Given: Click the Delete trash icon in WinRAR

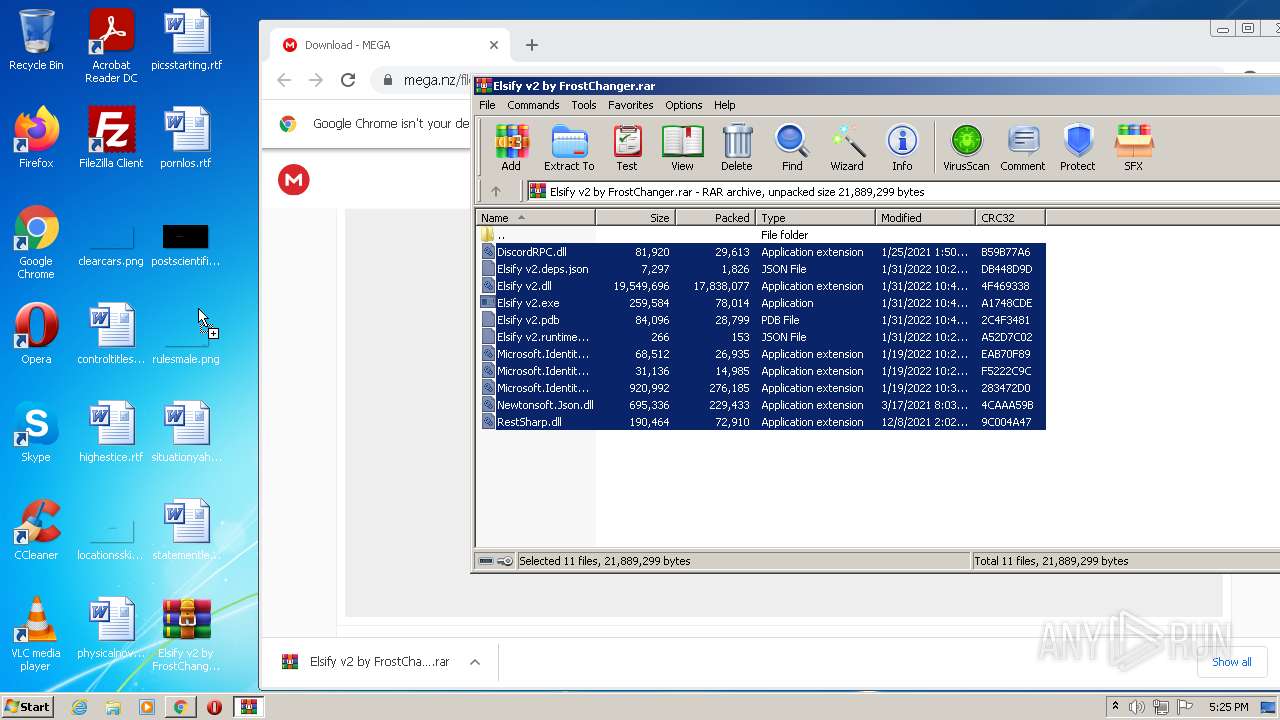Looking at the screenshot, I should (737, 148).
